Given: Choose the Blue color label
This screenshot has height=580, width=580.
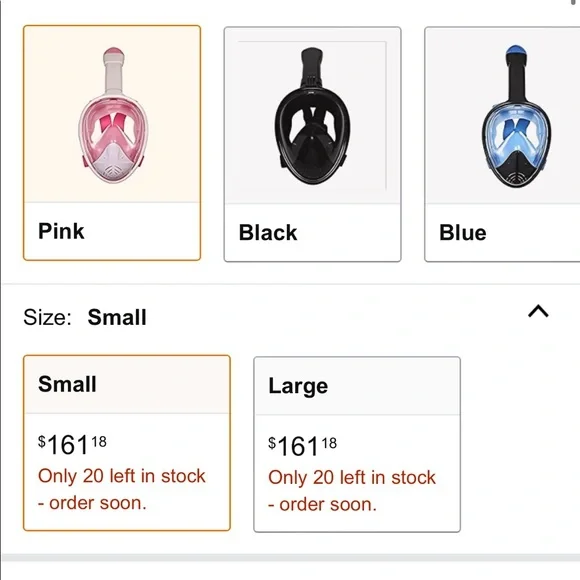Looking at the screenshot, I should pos(463,233).
